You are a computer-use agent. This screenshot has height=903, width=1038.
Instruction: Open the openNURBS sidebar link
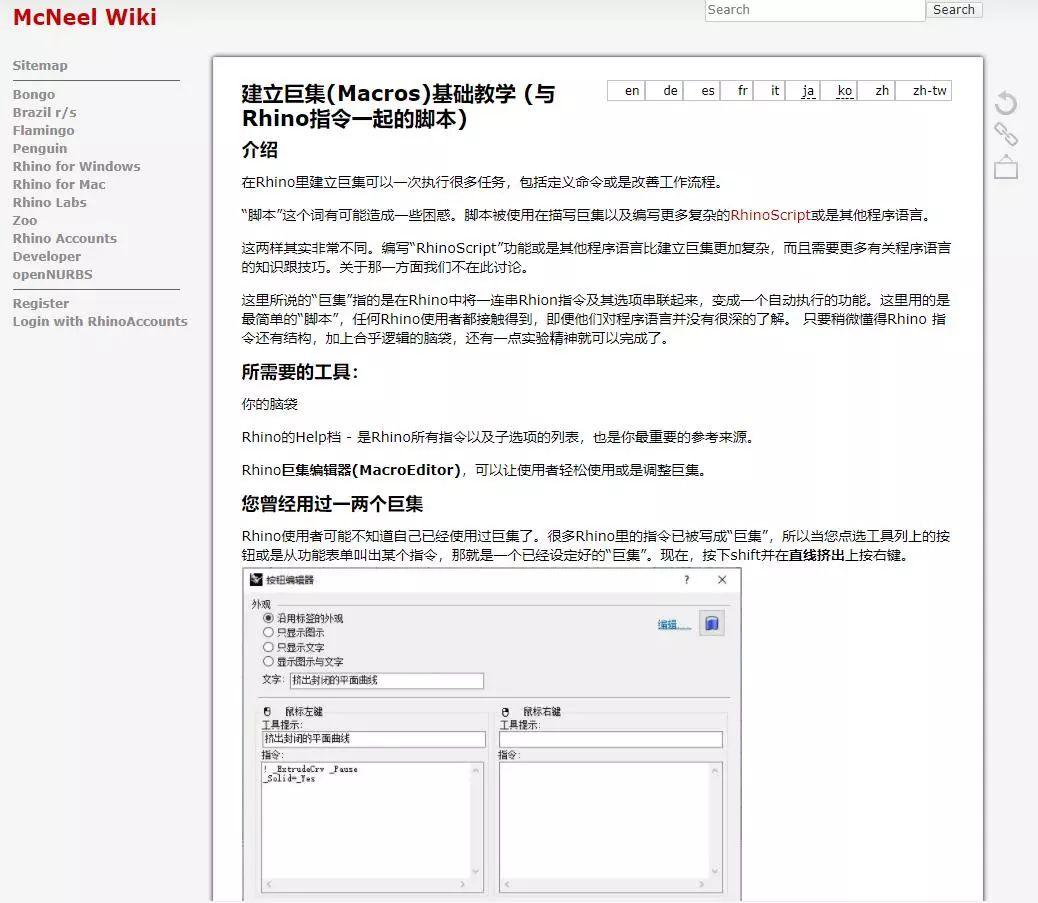click(x=52, y=275)
